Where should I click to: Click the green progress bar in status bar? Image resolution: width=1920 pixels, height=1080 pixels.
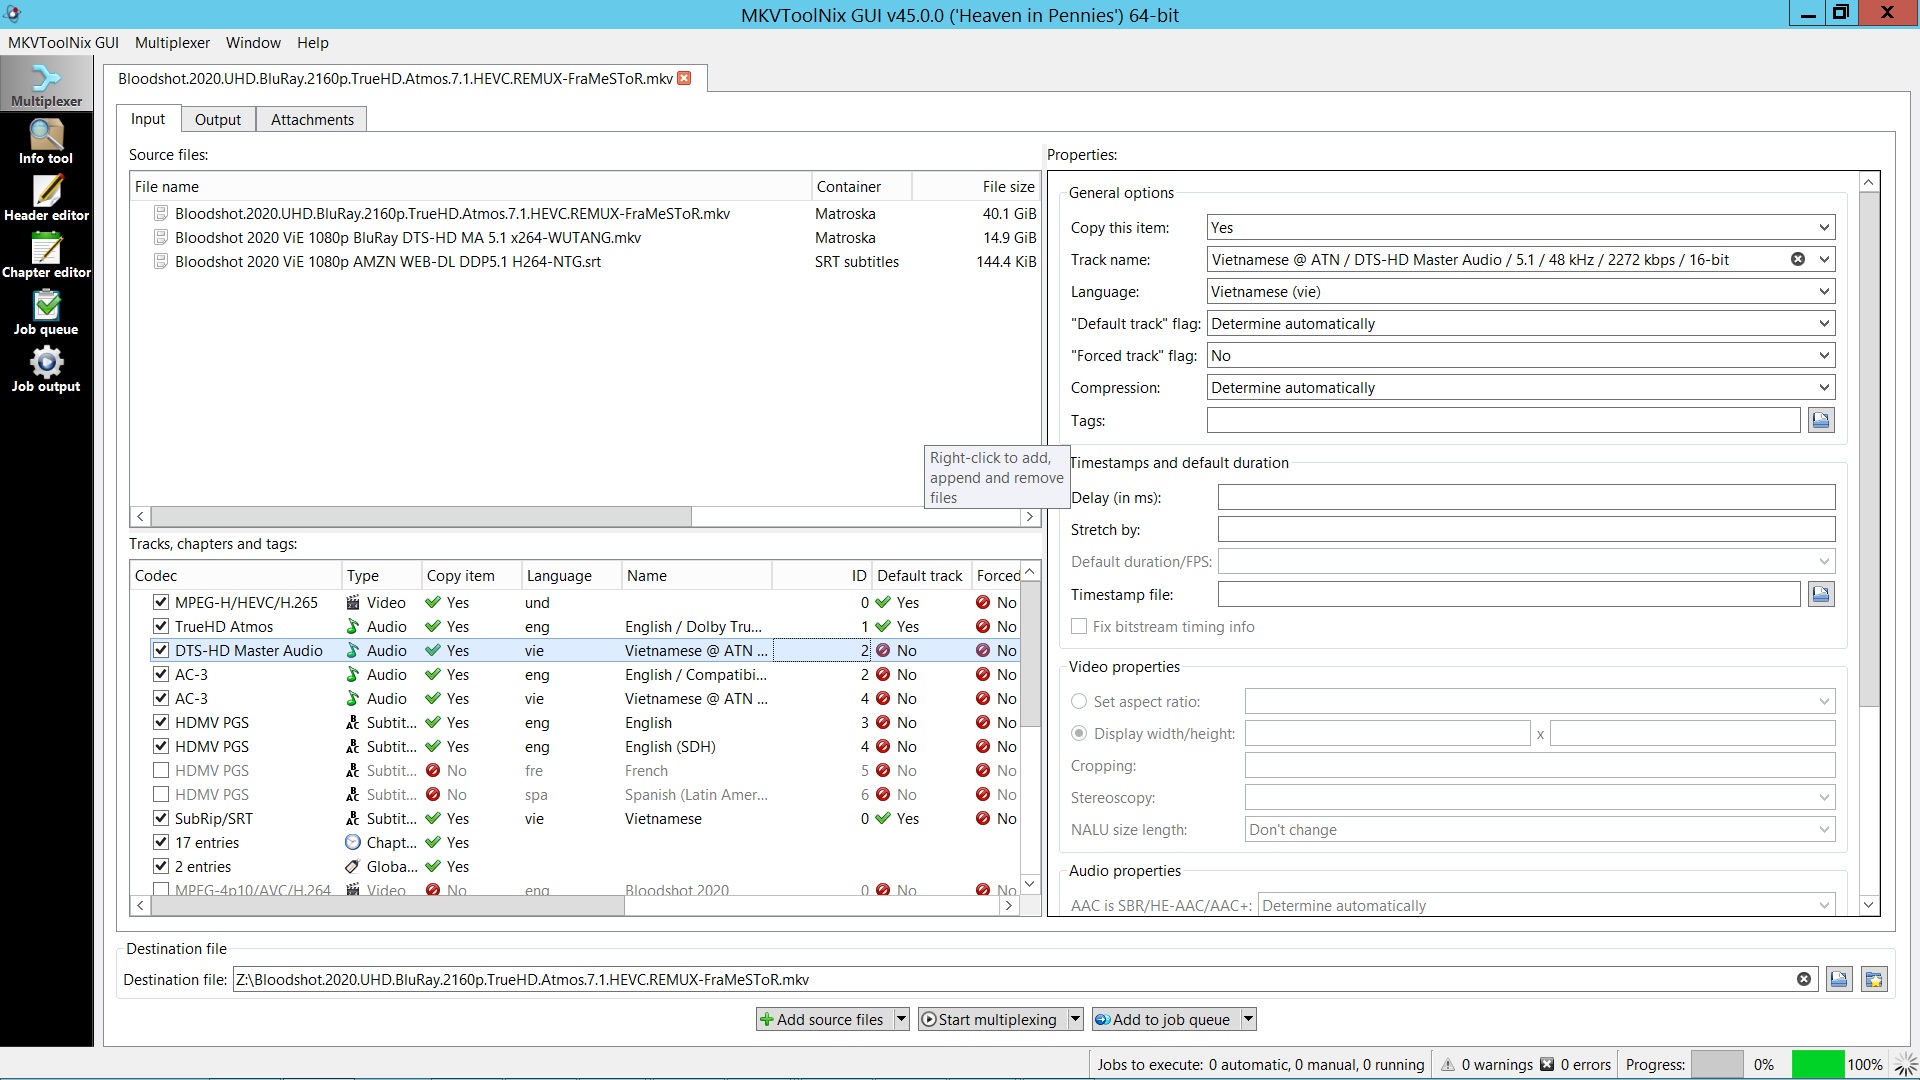1818,1064
